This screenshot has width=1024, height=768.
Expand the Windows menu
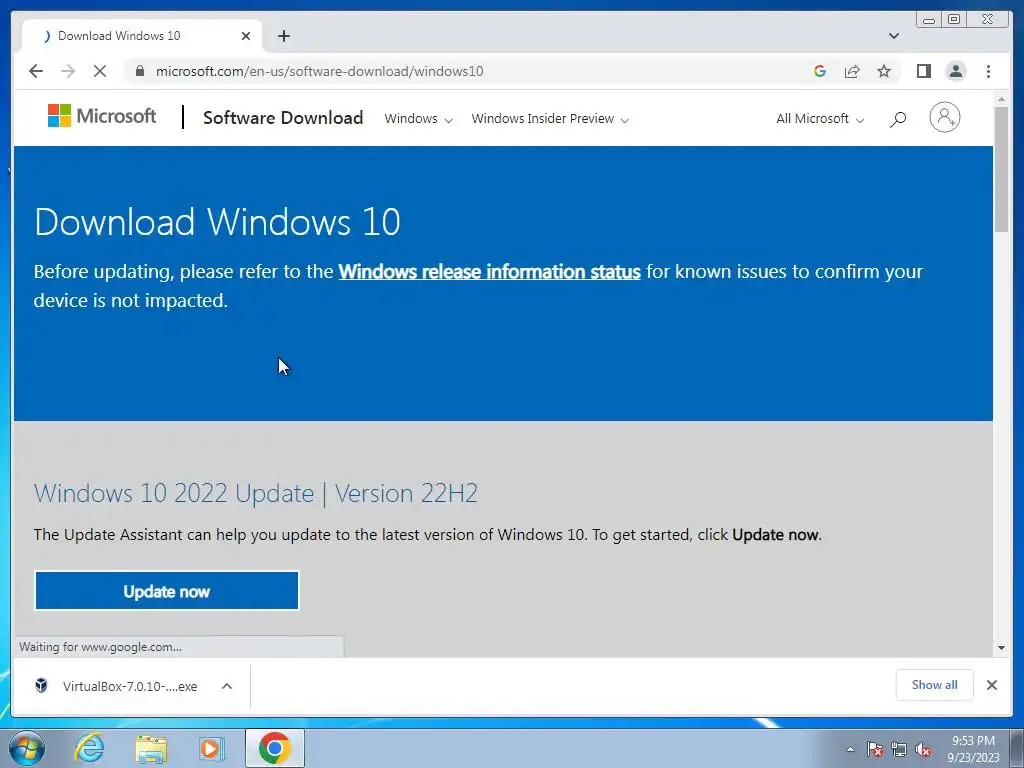[418, 119]
